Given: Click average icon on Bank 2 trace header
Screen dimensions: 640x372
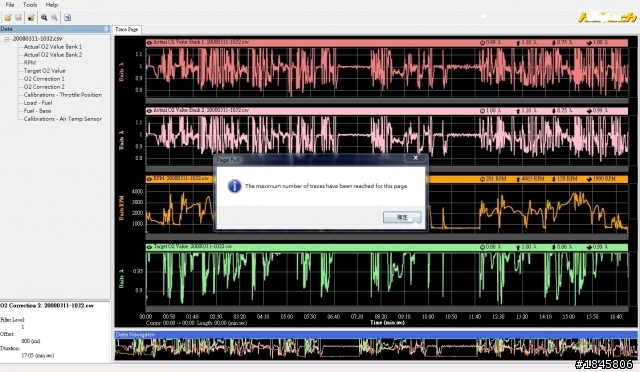Looking at the screenshot, I should point(589,111).
